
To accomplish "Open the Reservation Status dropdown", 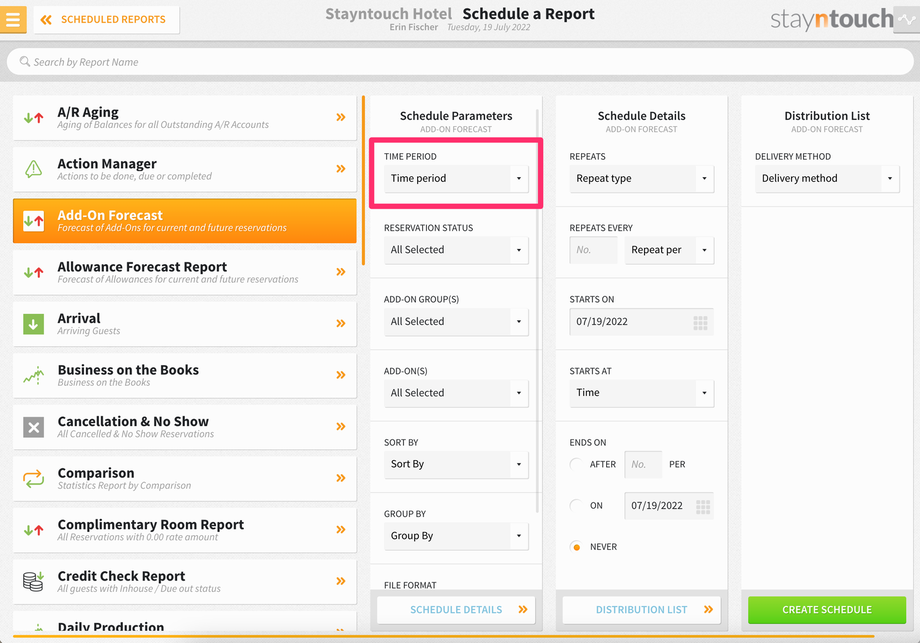I will (456, 250).
